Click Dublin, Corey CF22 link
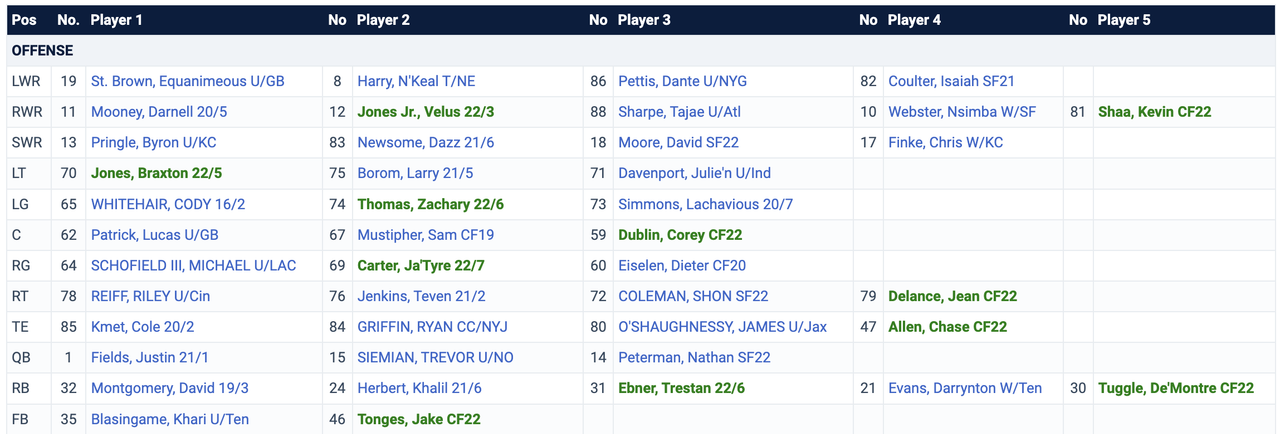The width and height of the screenshot is (1280, 434). (680, 235)
